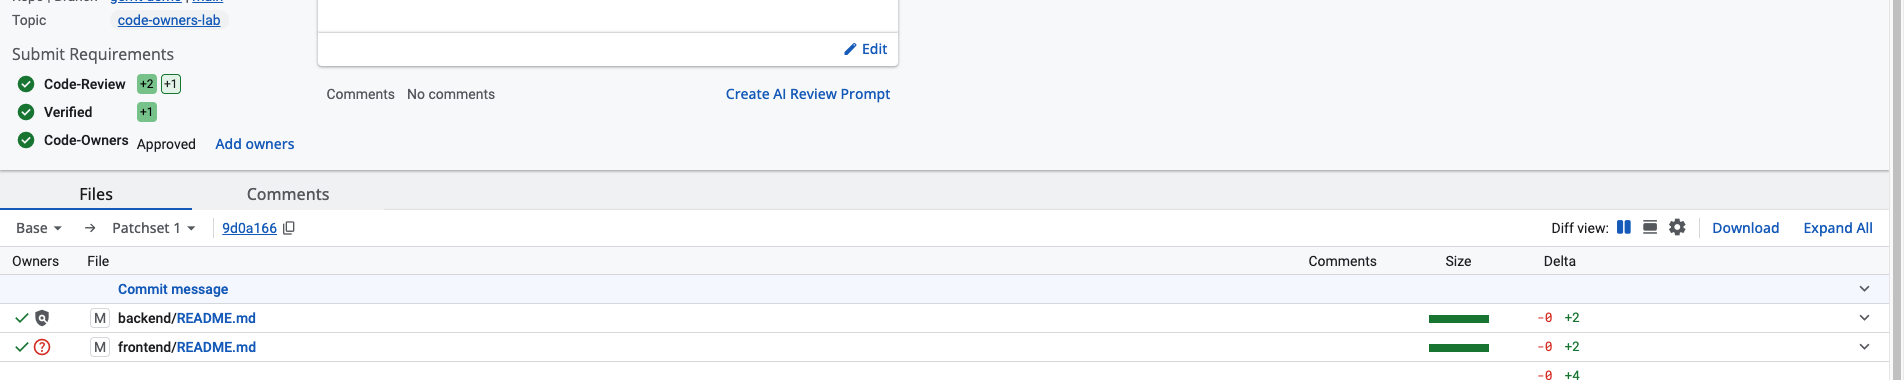Click Download link
This screenshot has width=1904, height=380.
point(1745,228)
